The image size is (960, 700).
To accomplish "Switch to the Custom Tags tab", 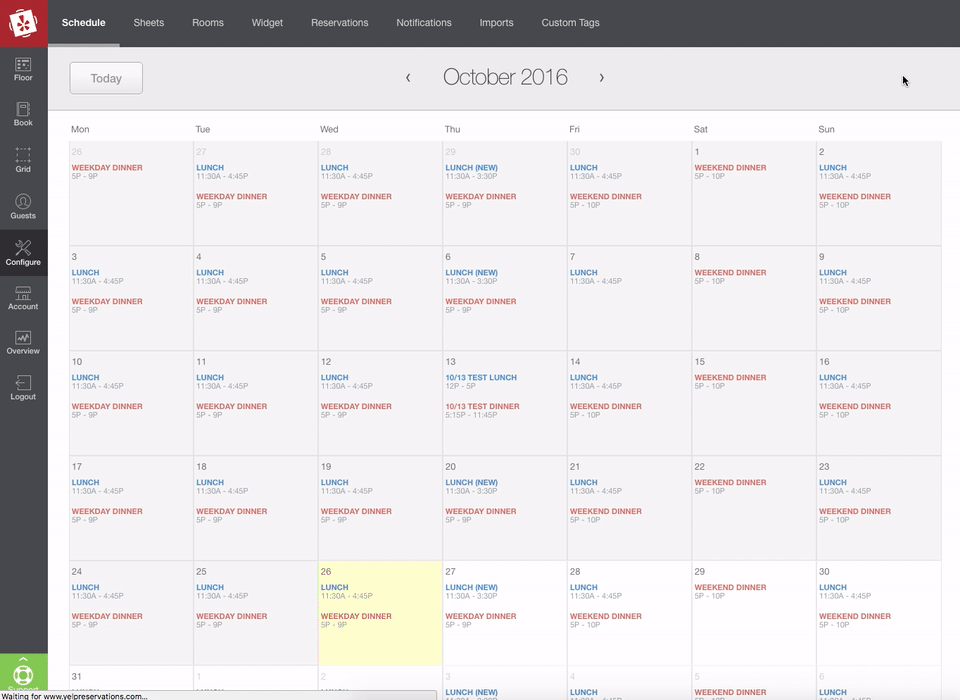I will coord(570,23).
